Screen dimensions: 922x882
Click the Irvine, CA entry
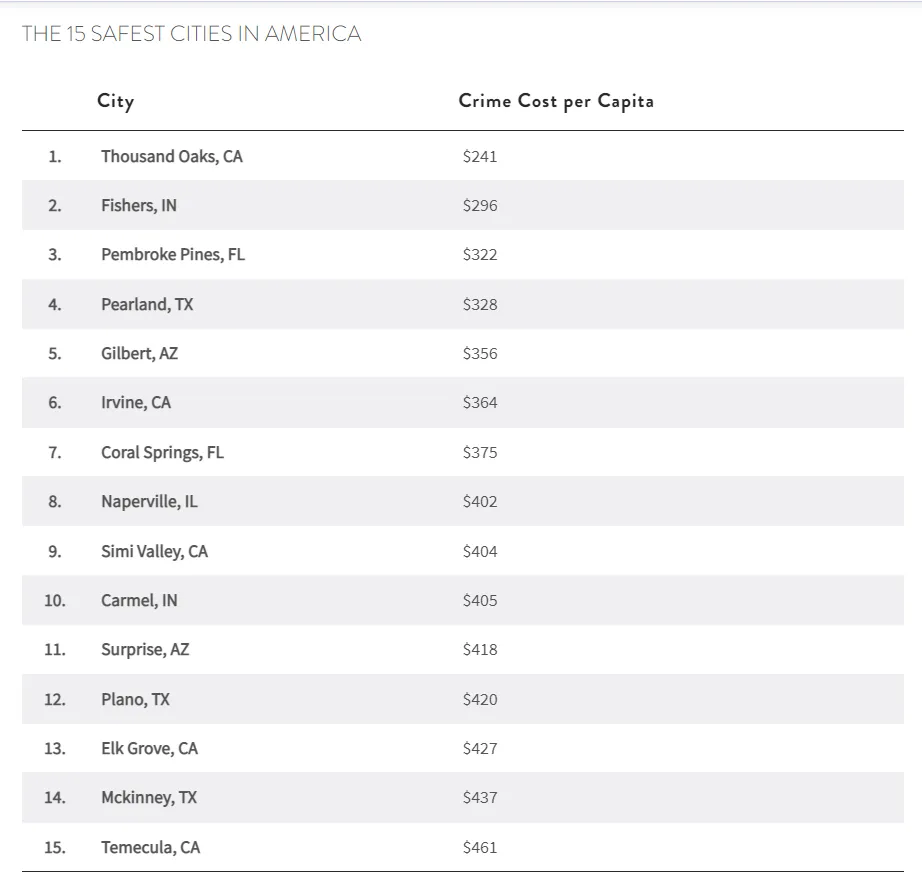(x=136, y=402)
